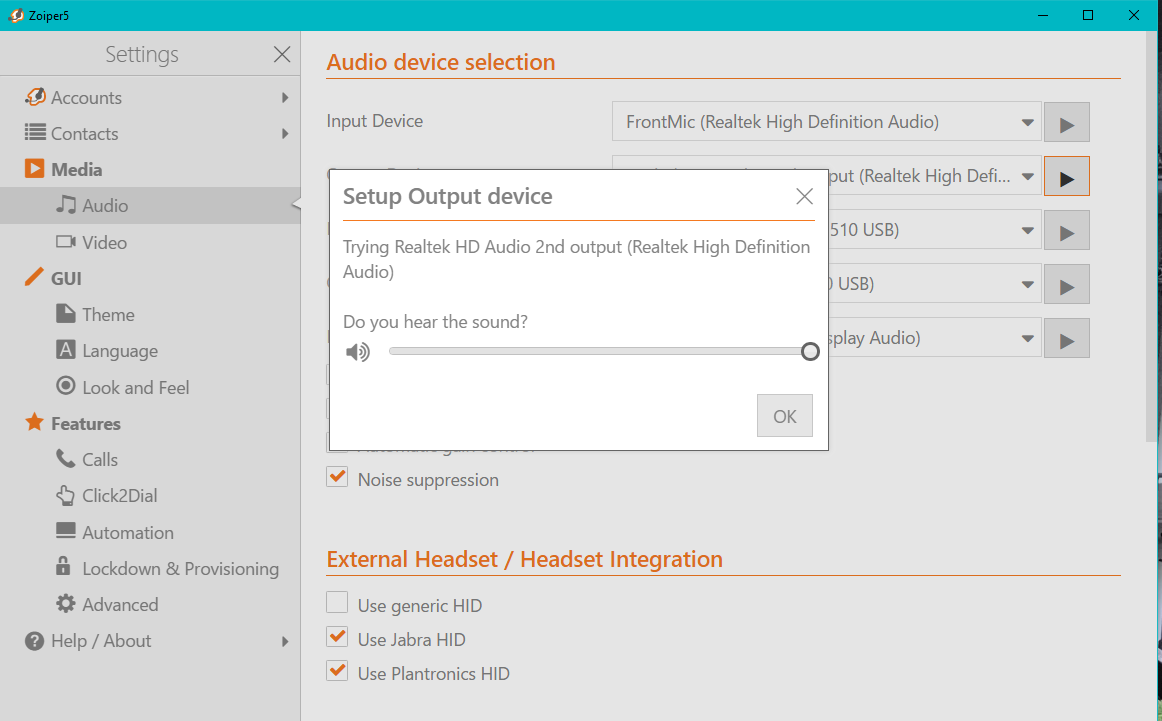Click the Calls phone icon
Screen dimensions: 1162x721
(x=66, y=460)
